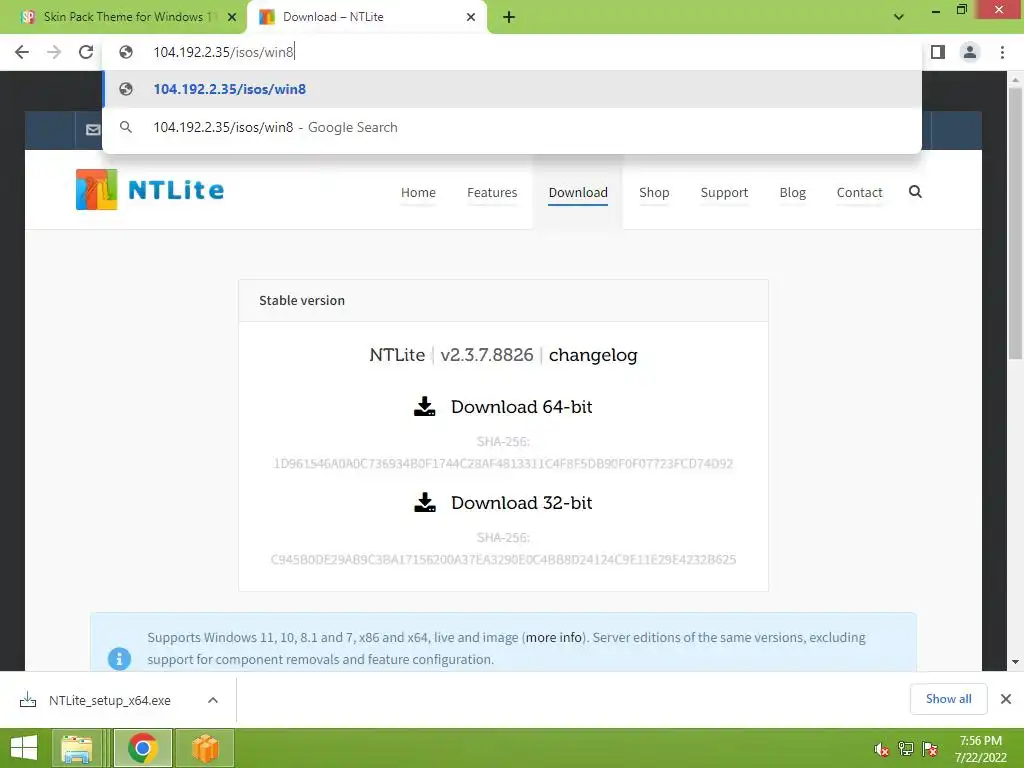Click the scrollbar up arrow
The height and width of the screenshot is (768, 1024).
coord(1015,80)
